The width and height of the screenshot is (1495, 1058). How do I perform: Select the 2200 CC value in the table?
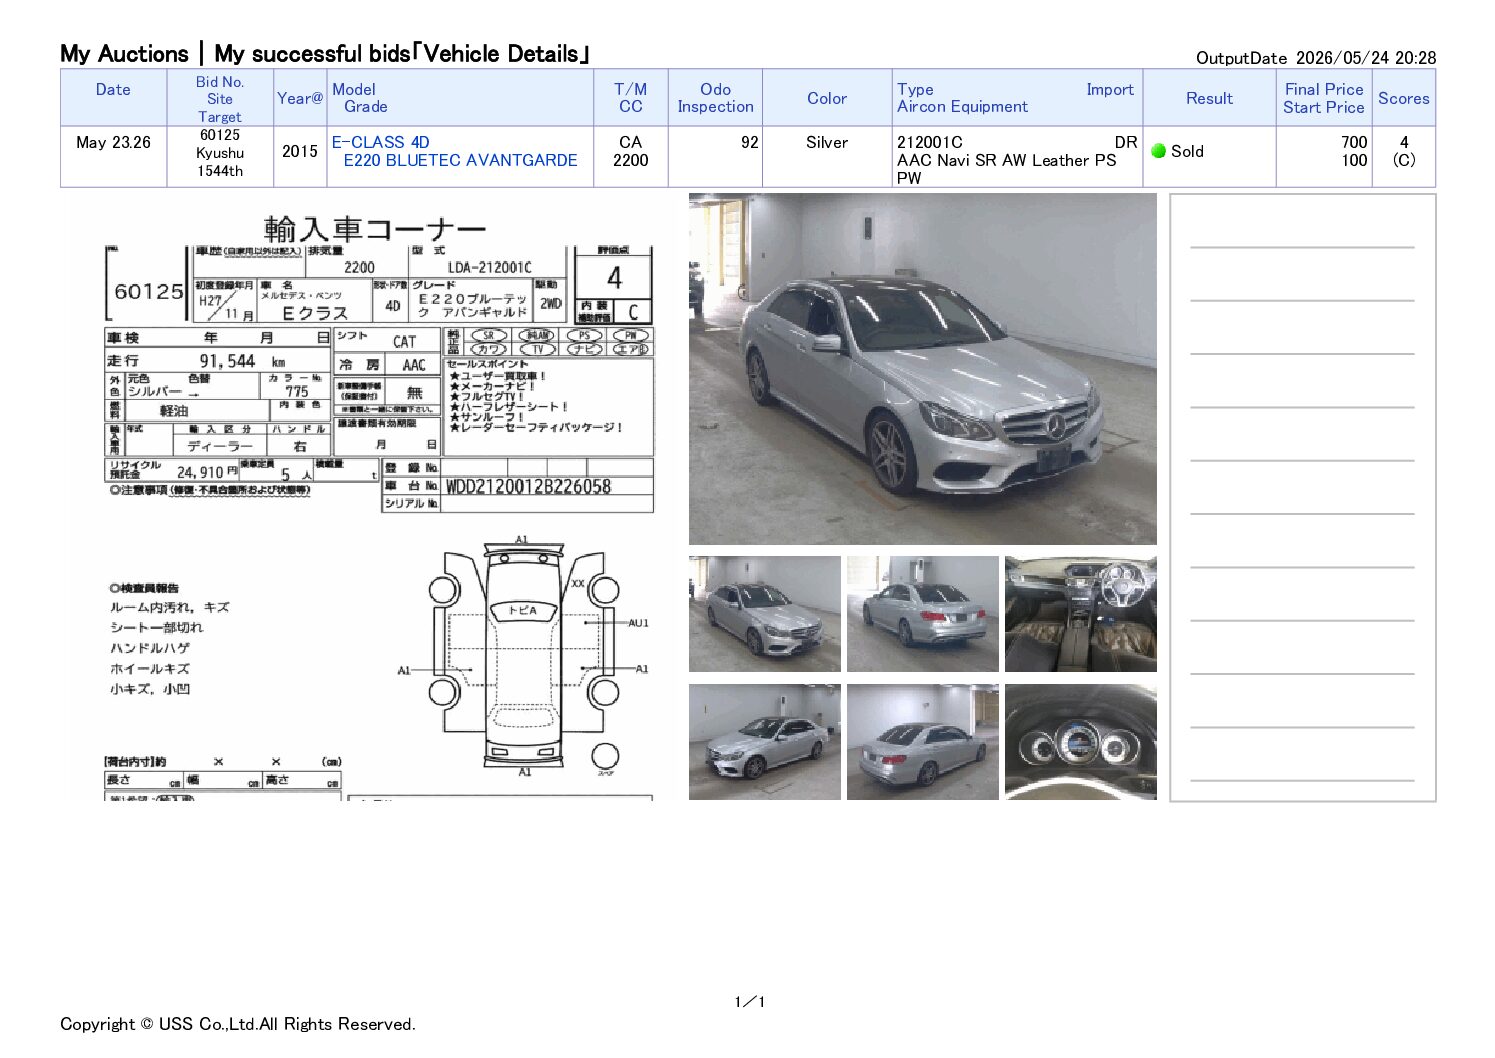click(630, 160)
